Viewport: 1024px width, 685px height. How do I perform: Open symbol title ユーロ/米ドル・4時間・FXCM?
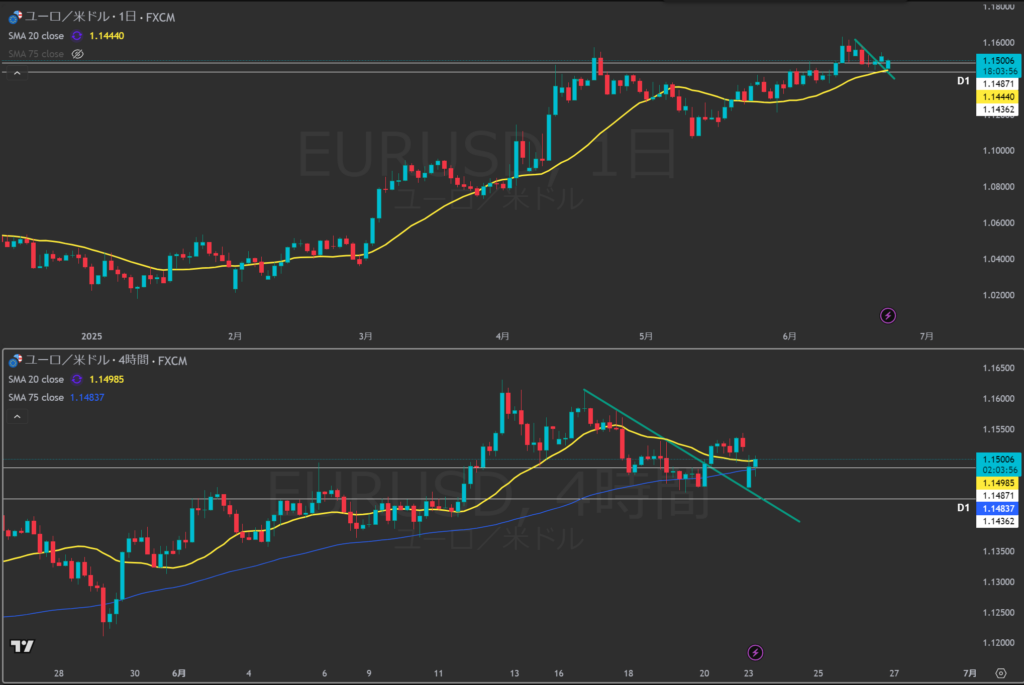point(106,360)
